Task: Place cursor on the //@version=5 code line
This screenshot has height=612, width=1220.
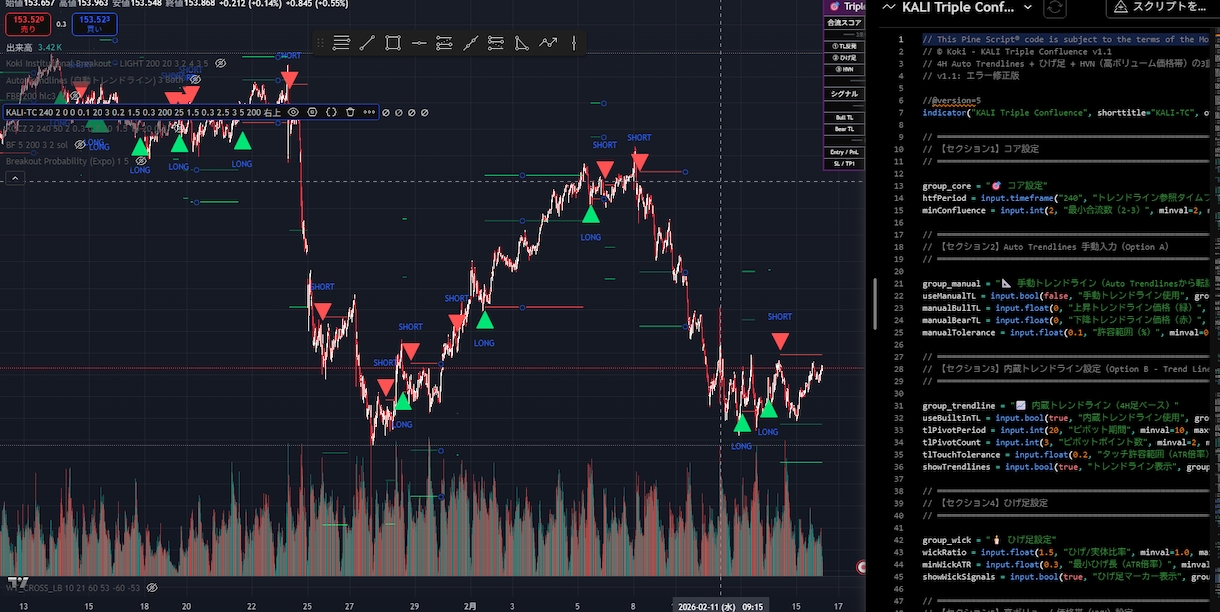Action: click(951, 101)
